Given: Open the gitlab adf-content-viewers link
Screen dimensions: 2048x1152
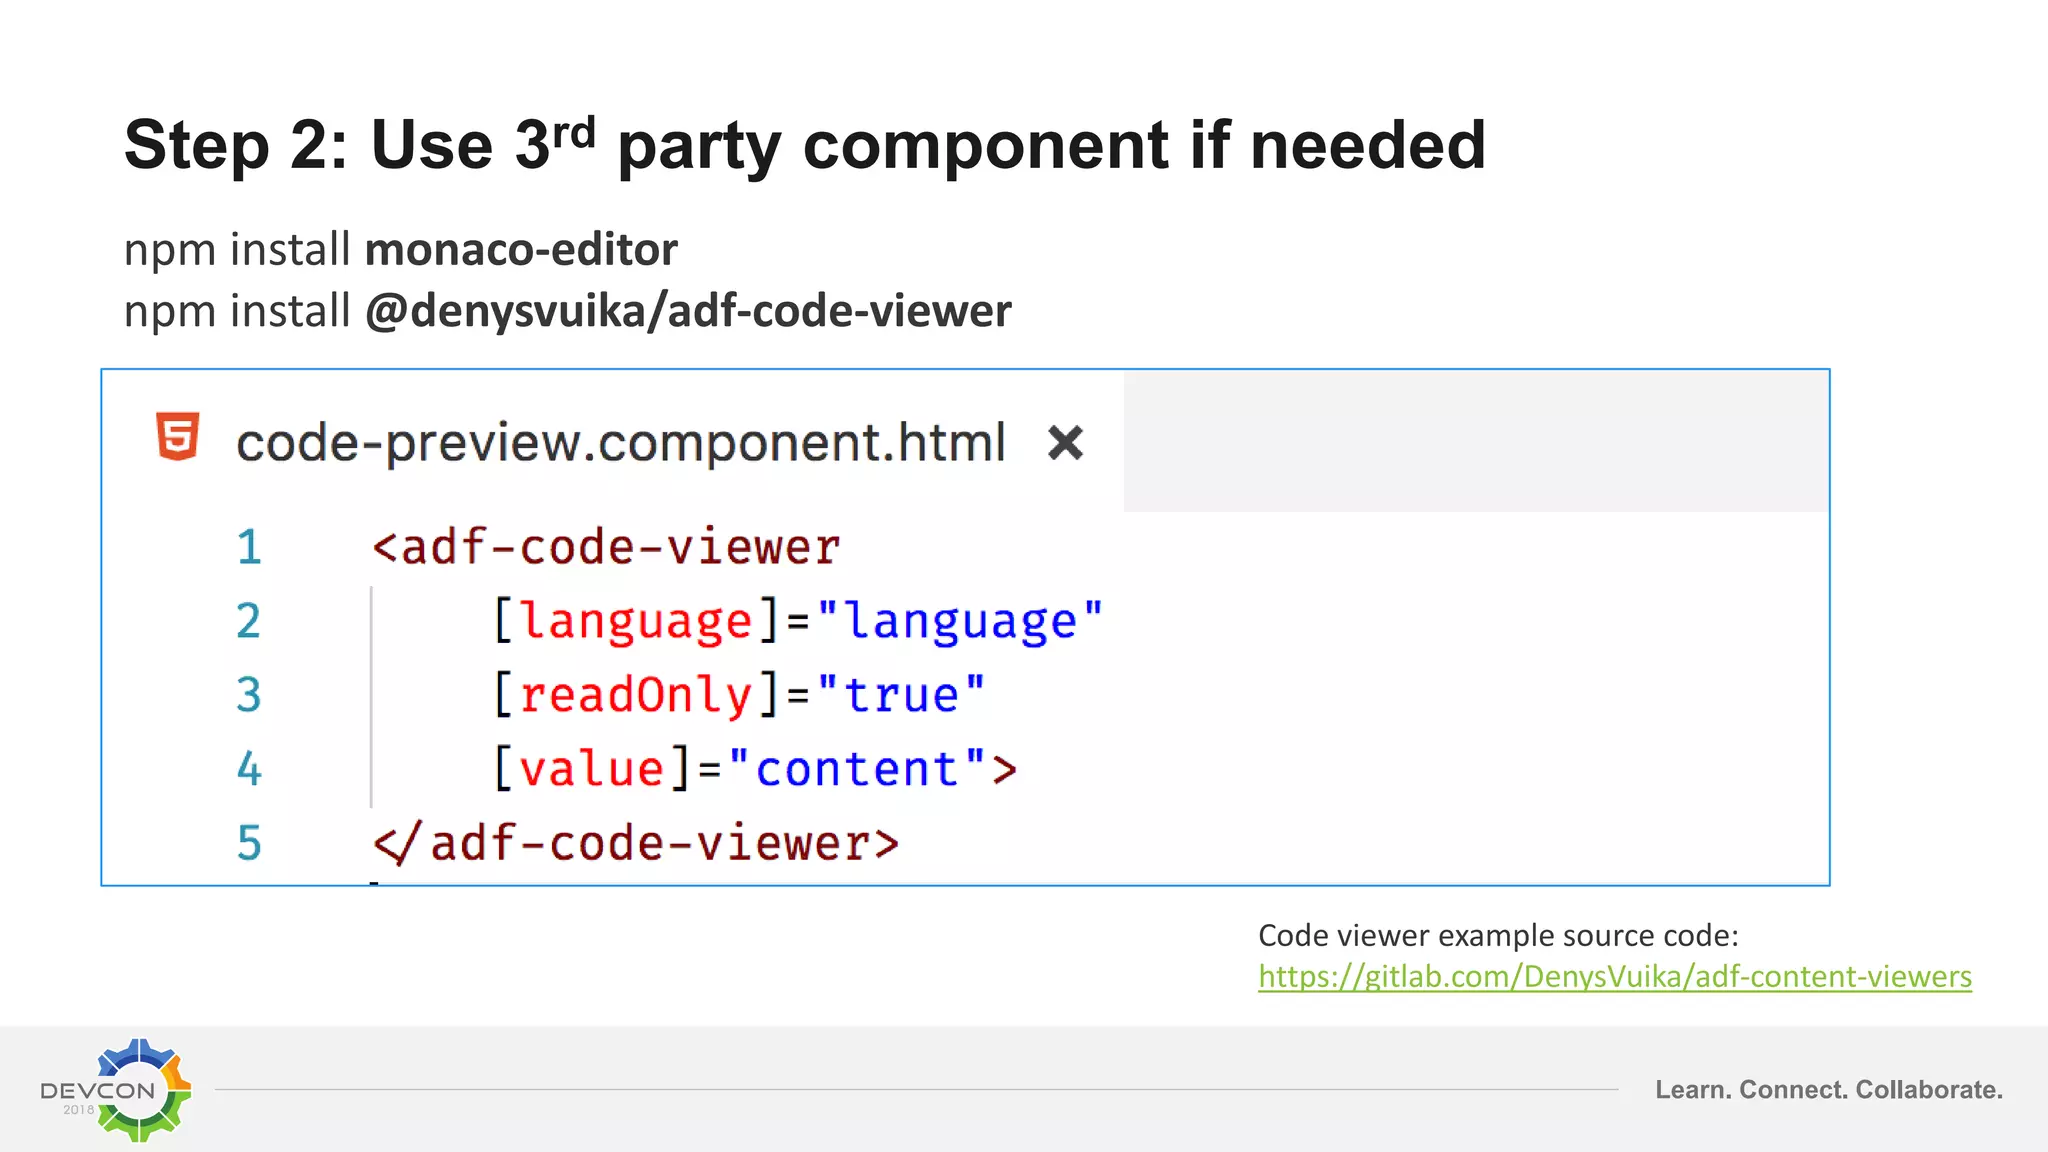Looking at the screenshot, I should point(1615,976).
